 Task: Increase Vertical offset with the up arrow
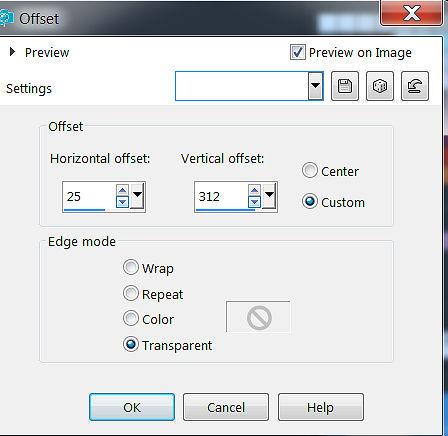click(254, 191)
